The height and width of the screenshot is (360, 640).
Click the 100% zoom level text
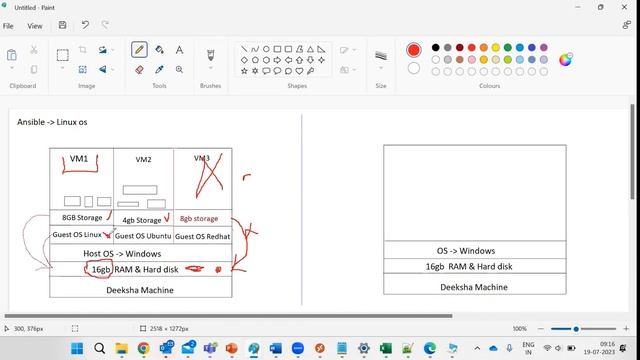520,329
